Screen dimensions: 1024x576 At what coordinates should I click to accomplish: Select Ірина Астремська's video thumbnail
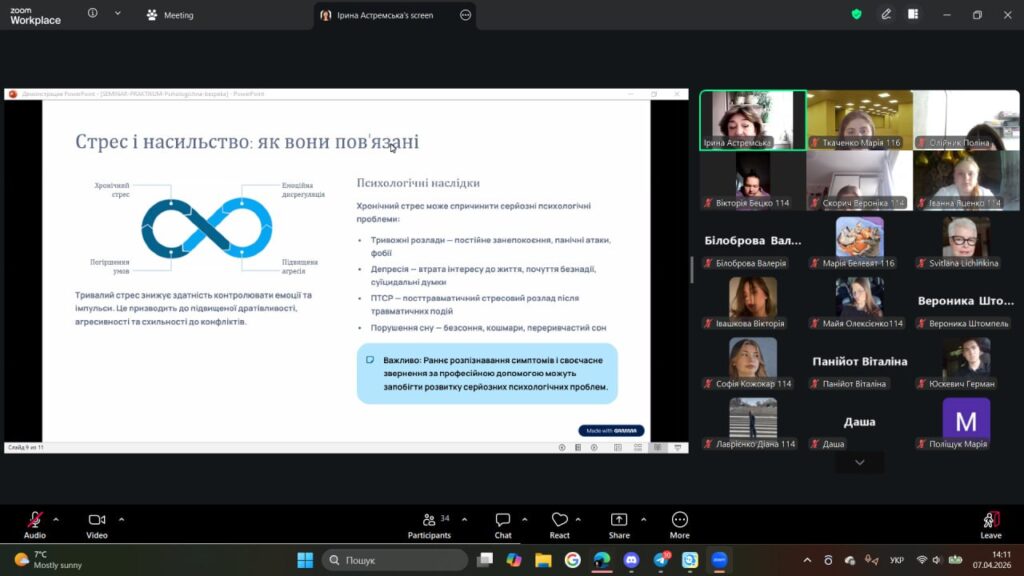click(x=752, y=120)
